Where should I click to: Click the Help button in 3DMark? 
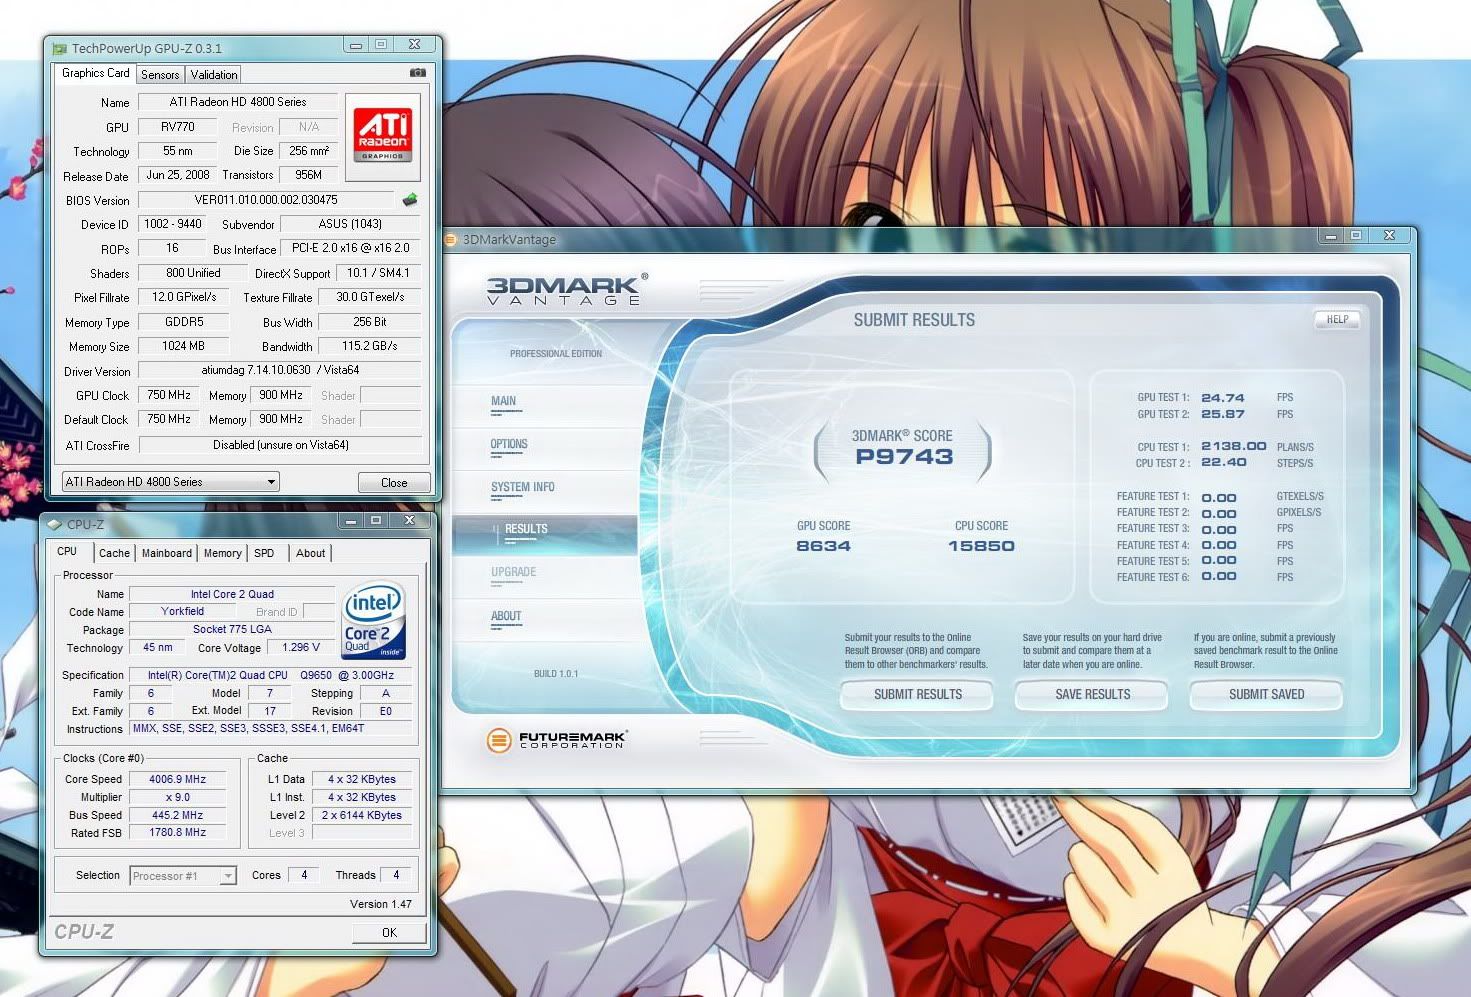click(x=1337, y=320)
